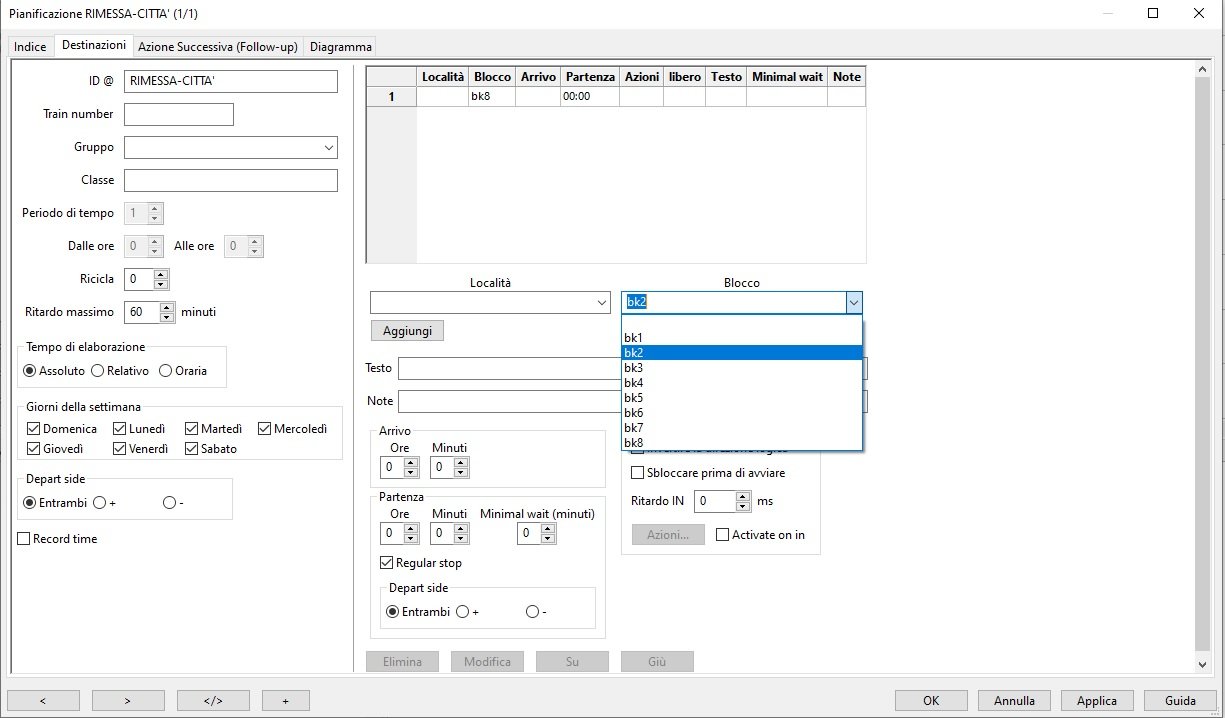Expand the Località combo box
The image size is (1225, 718).
601,303
